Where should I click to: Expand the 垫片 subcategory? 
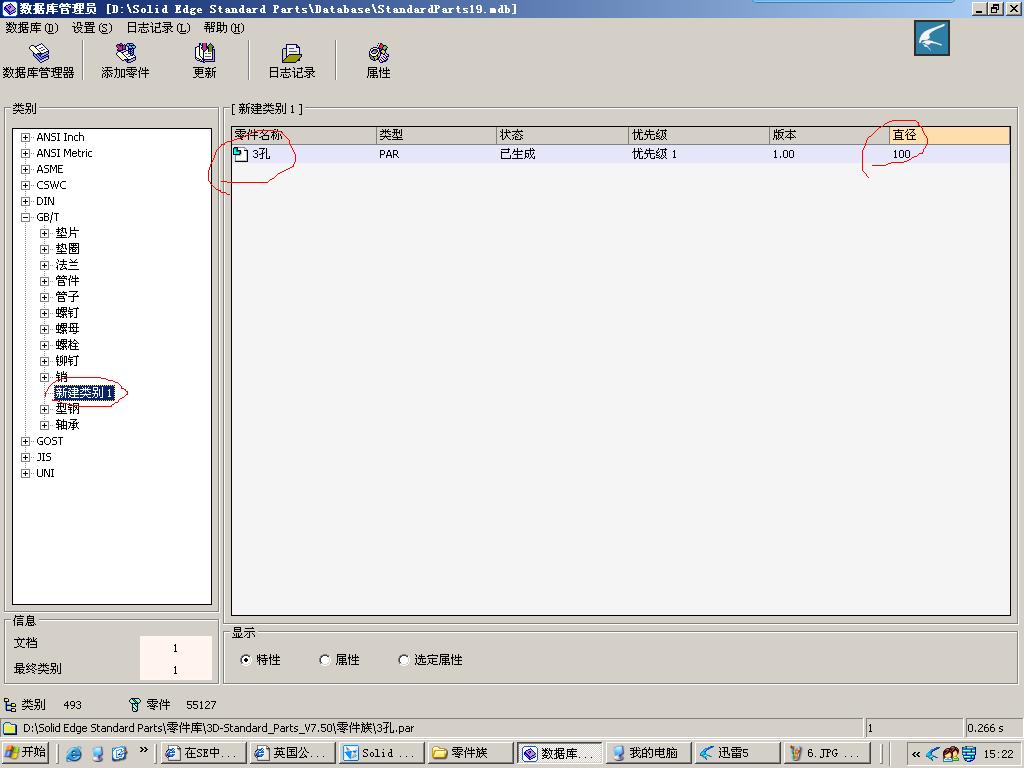coord(44,233)
